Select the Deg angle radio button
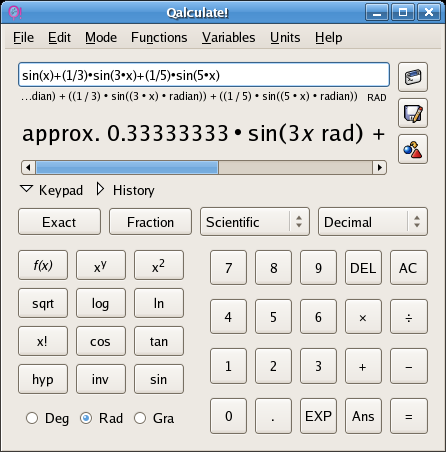This screenshot has width=446, height=452. coord(32,418)
